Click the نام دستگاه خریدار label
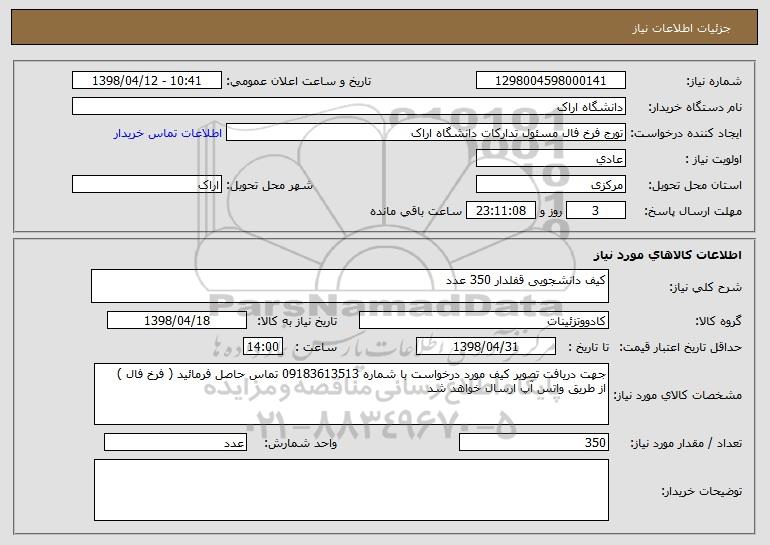The image size is (770, 545). pos(695,108)
